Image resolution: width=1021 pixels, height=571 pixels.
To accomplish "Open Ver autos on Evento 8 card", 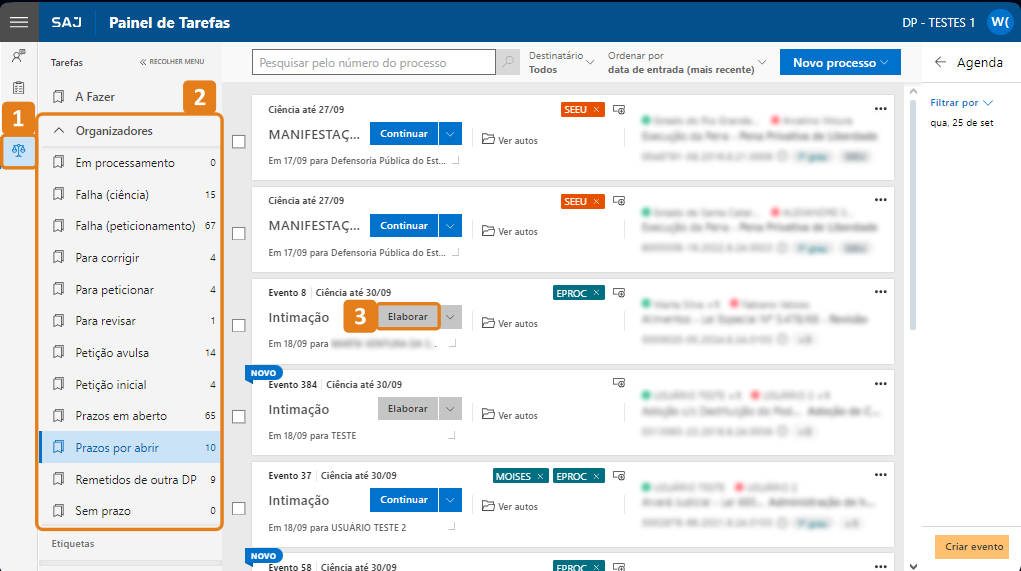I will 510,322.
